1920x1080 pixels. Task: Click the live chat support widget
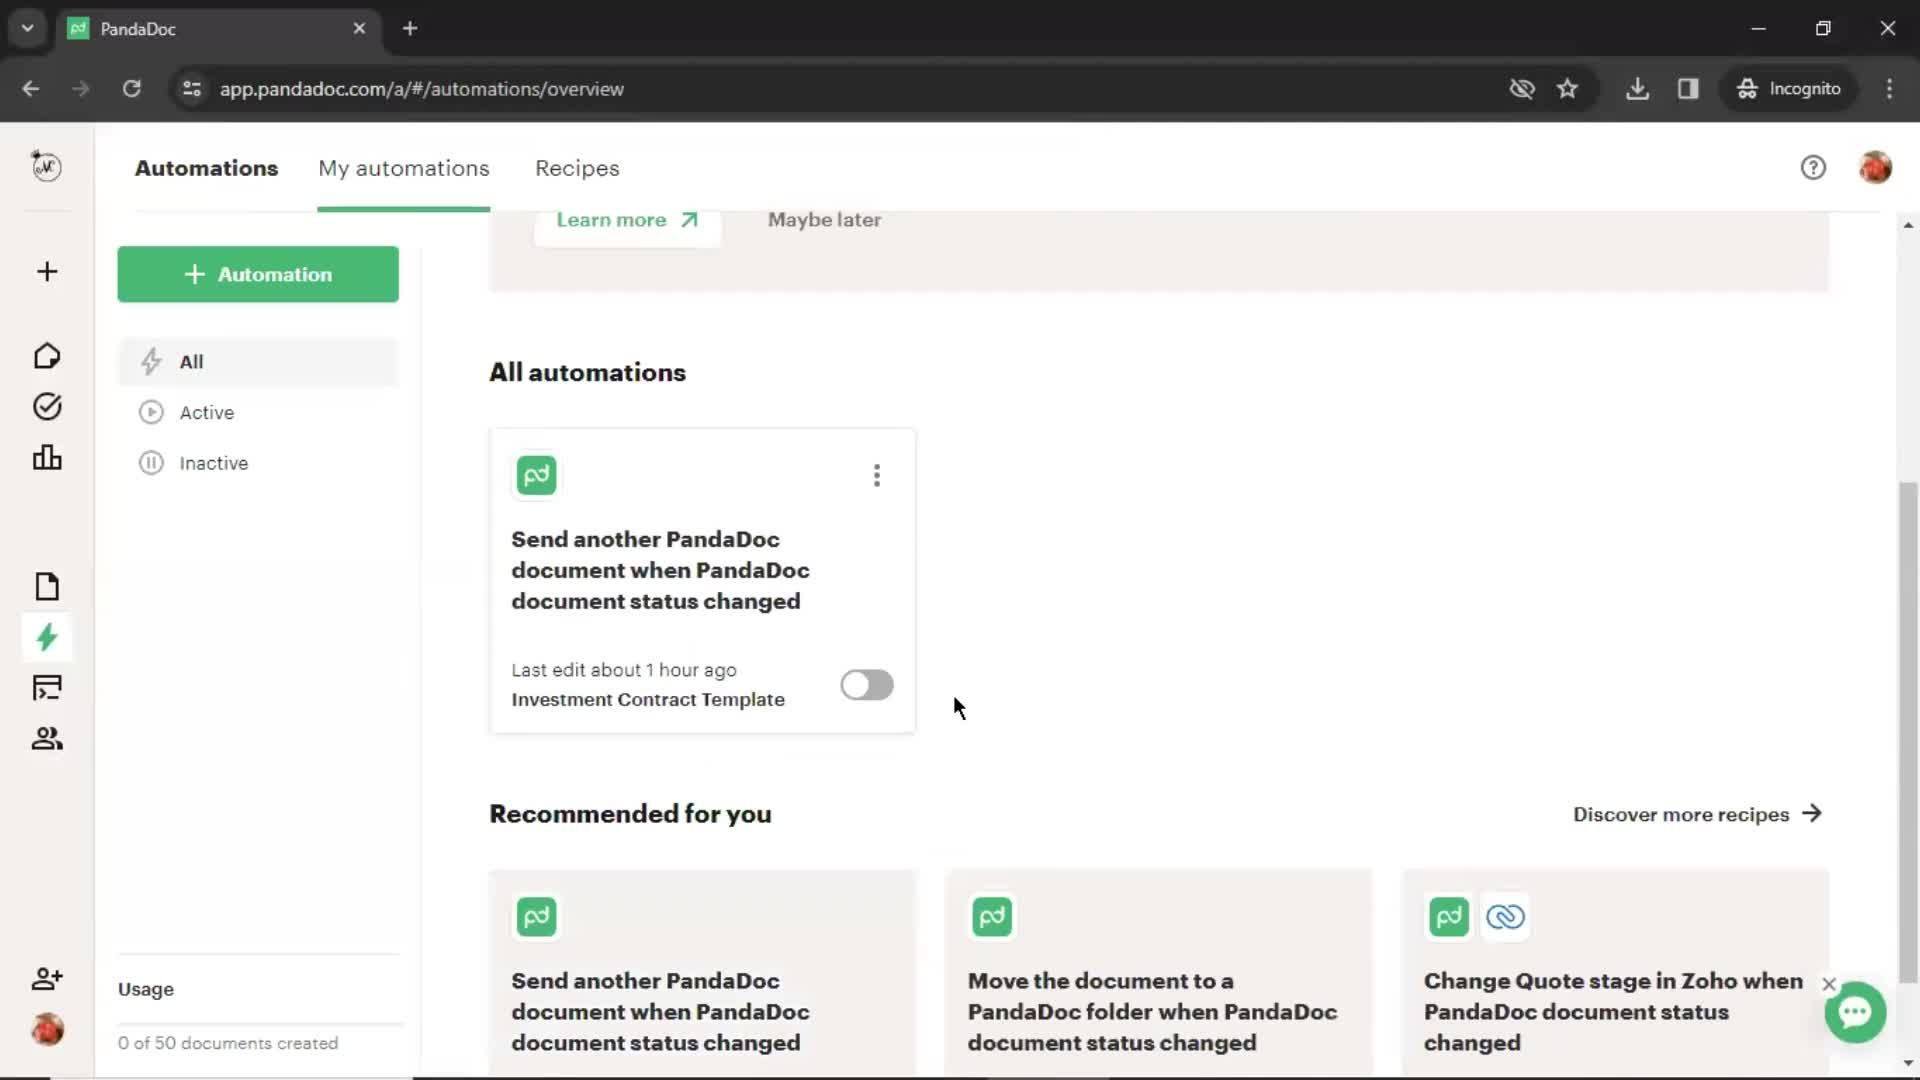1855,1013
